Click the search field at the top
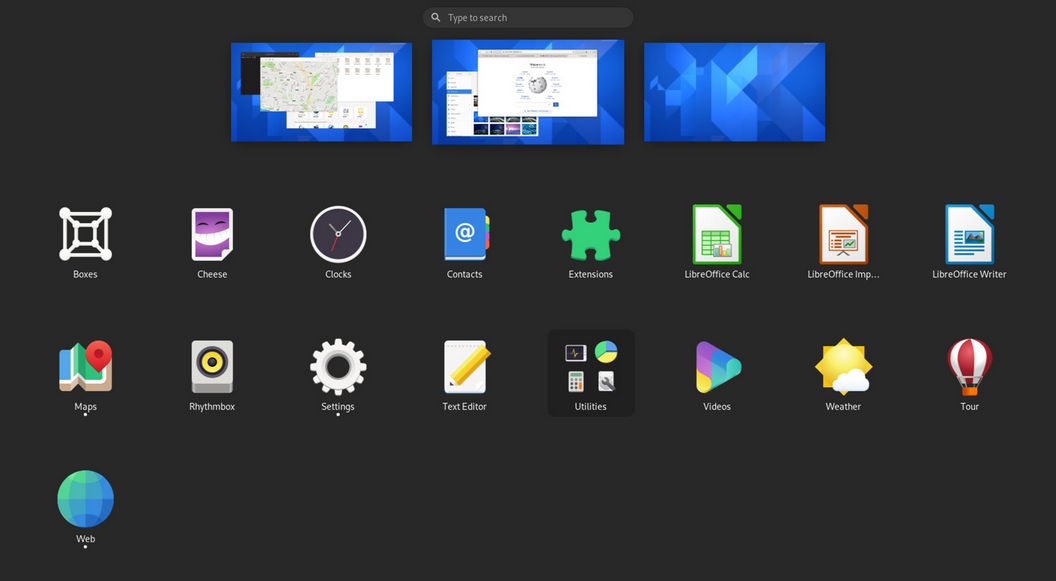This screenshot has height=581, width=1056. click(x=528, y=17)
